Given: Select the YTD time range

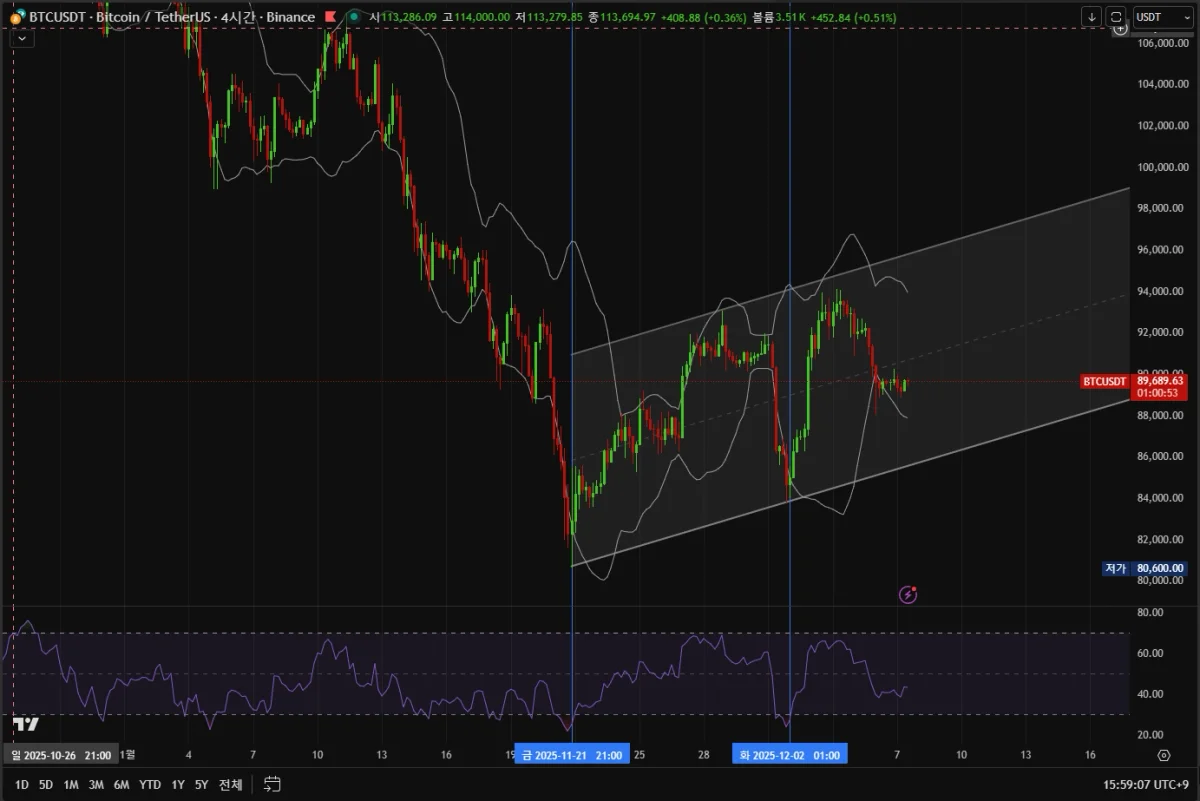Looking at the screenshot, I should (x=150, y=785).
